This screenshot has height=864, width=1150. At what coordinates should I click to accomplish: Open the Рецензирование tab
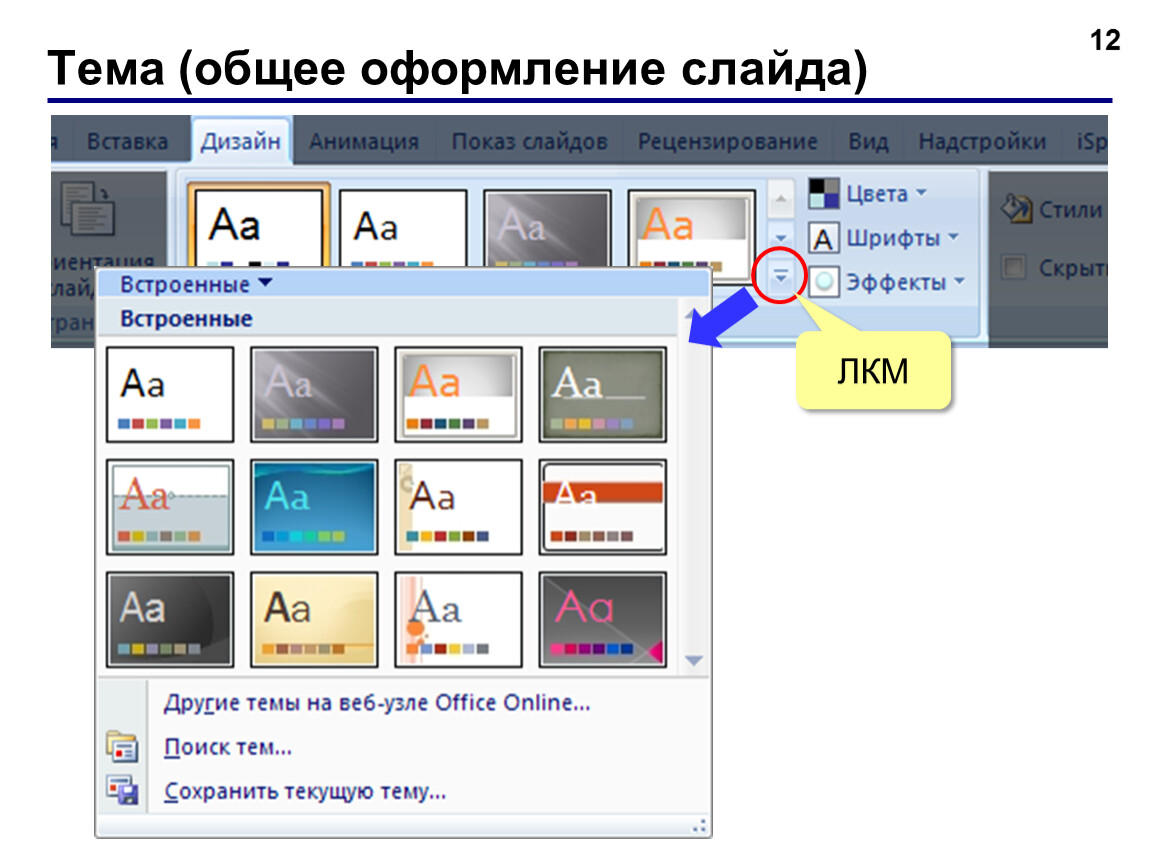click(728, 141)
